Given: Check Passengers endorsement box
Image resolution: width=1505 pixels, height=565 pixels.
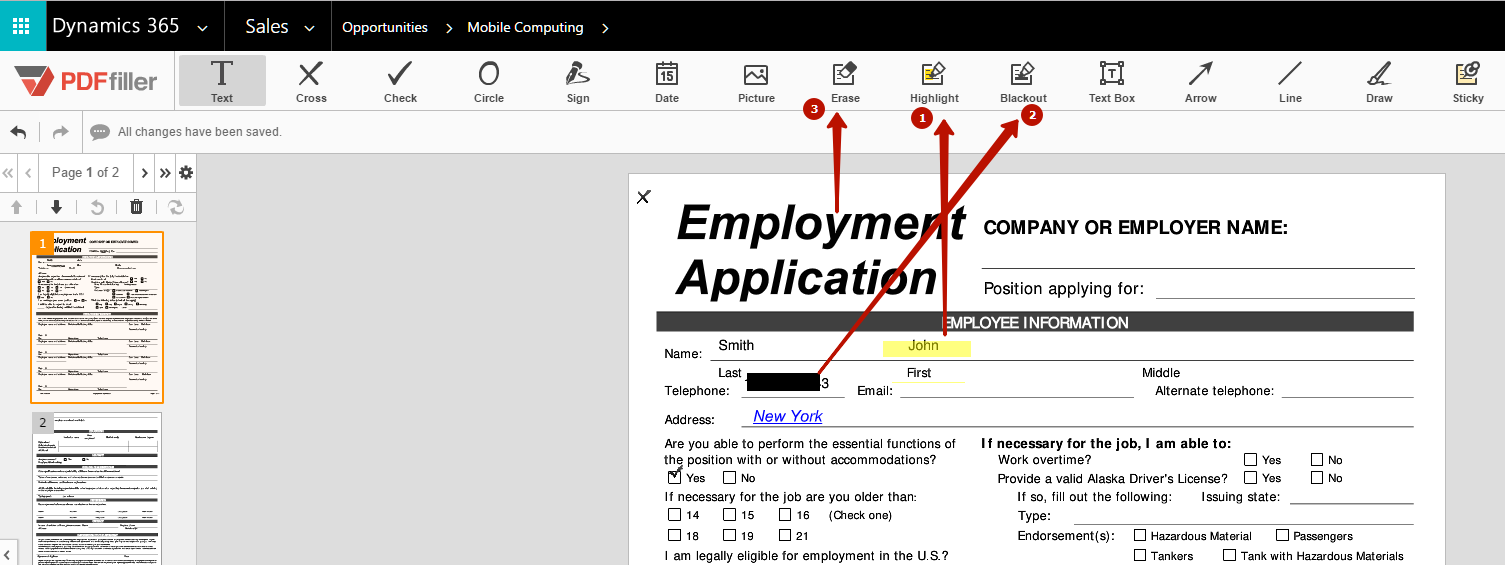Looking at the screenshot, I should click(x=1282, y=536).
